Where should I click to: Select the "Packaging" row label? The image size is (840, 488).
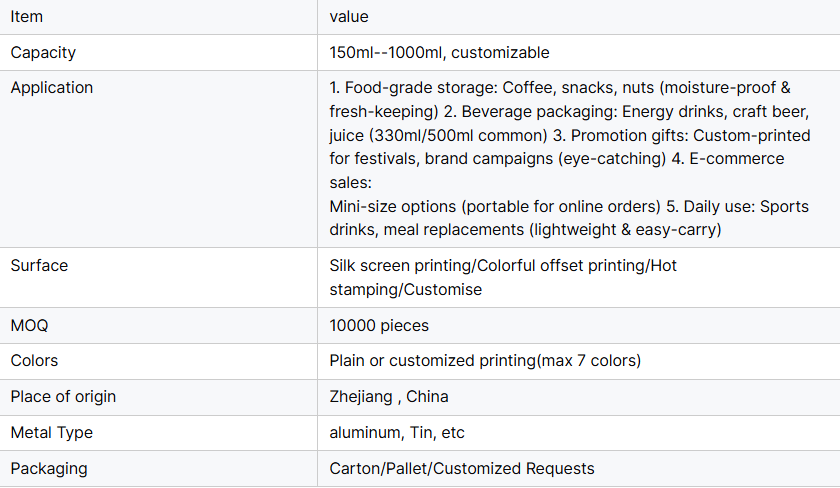49,469
